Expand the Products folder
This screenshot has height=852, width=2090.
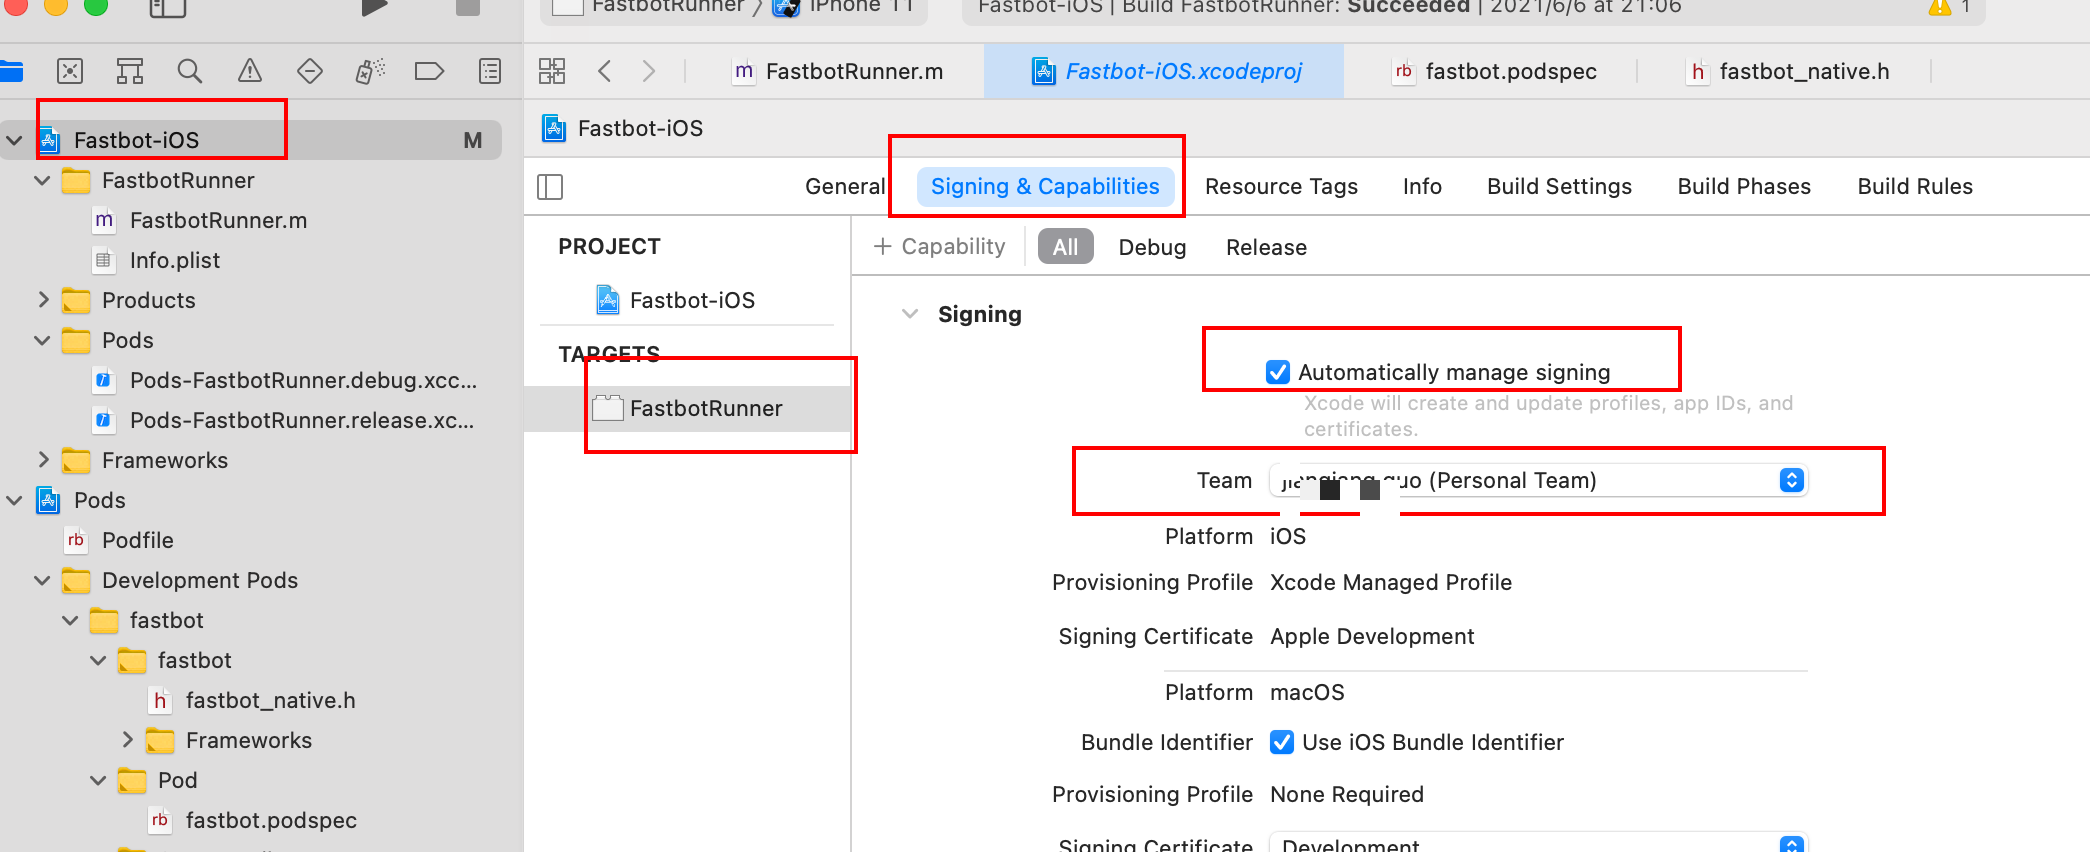pos(42,300)
